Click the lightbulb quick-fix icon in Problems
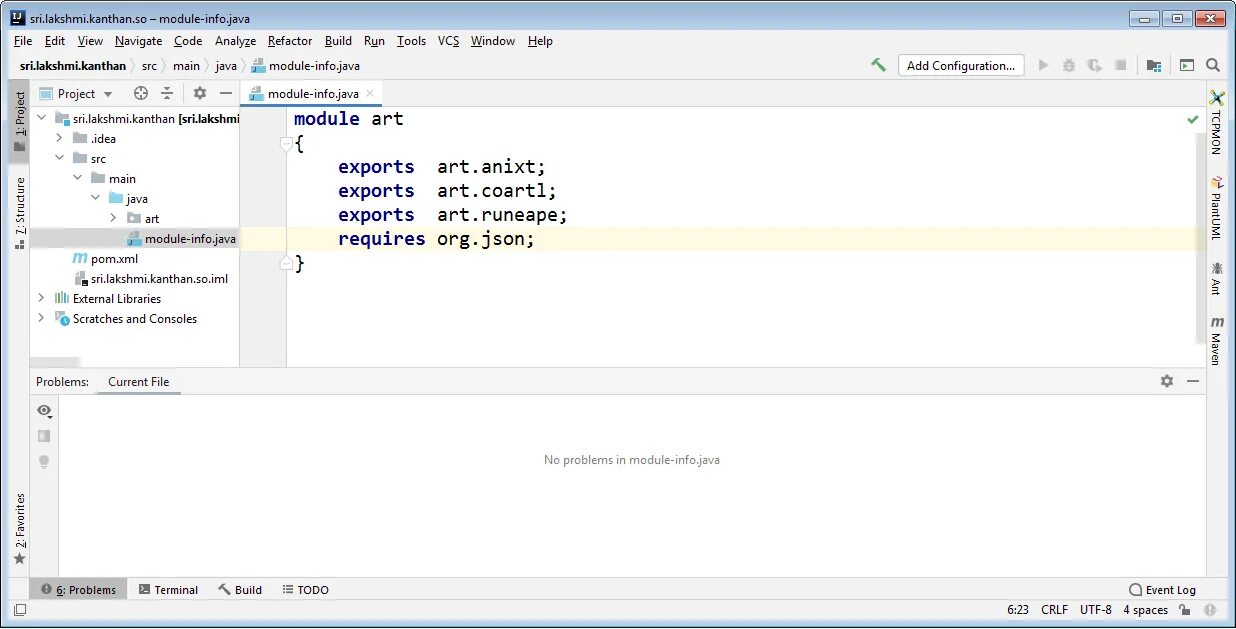 click(x=44, y=462)
